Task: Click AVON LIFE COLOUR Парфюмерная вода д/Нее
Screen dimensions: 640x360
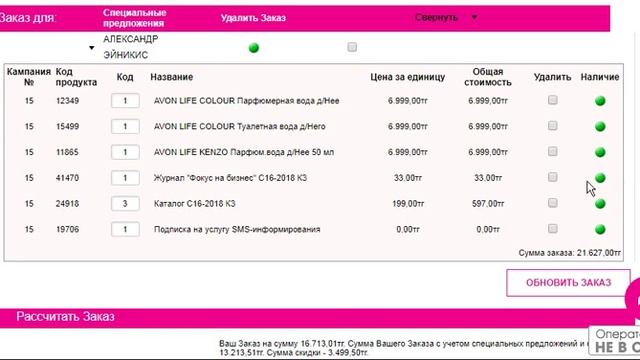Action: click(x=247, y=101)
